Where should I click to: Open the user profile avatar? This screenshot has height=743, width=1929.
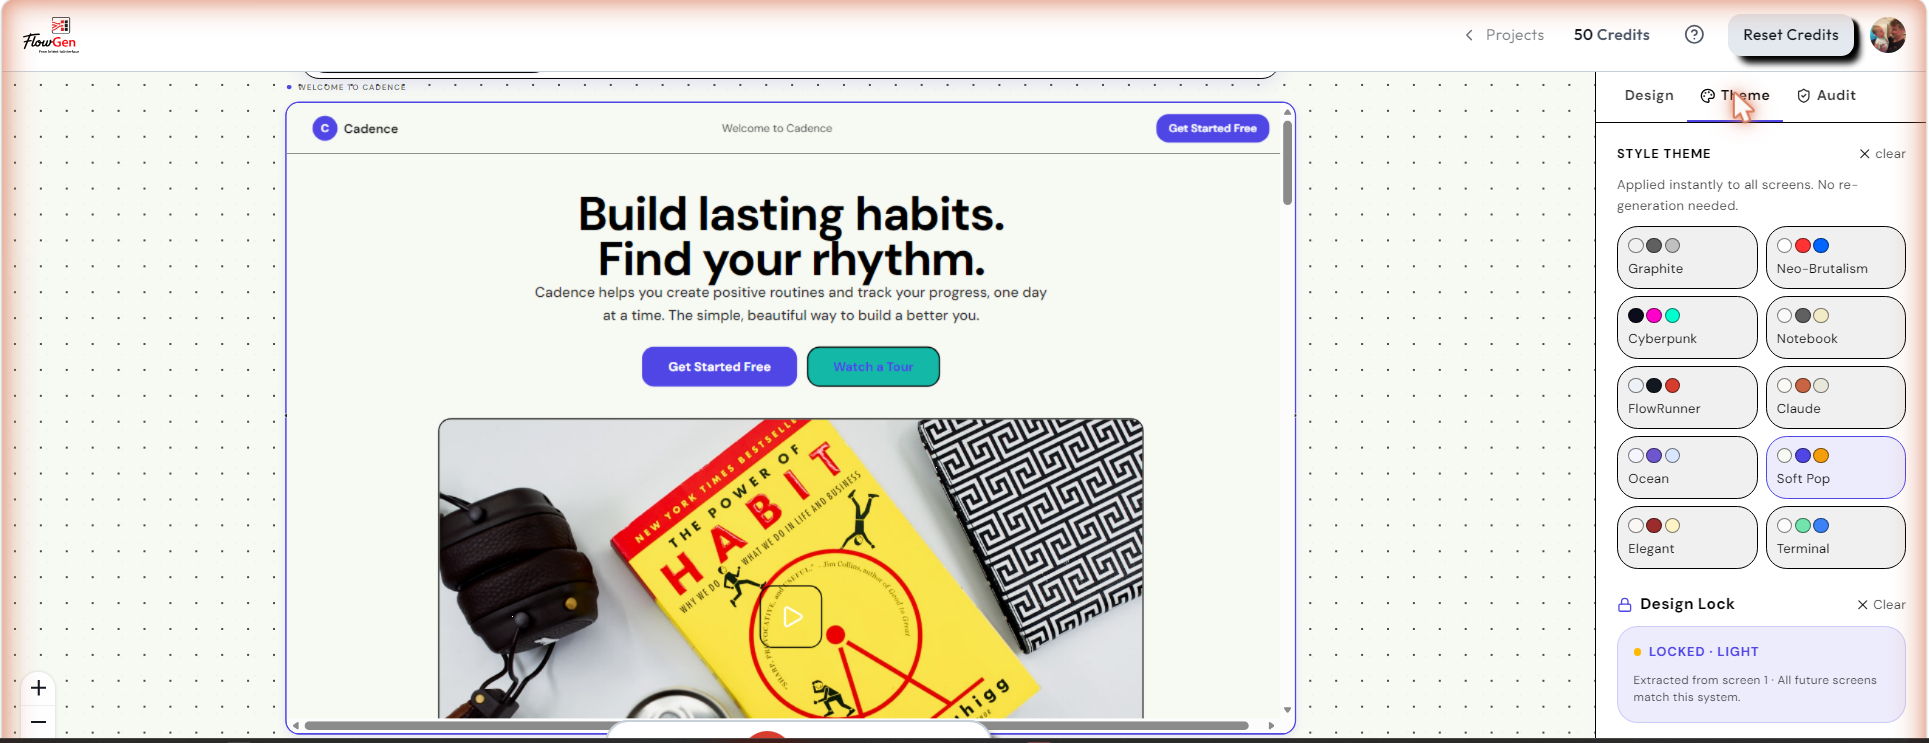pos(1888,35)
